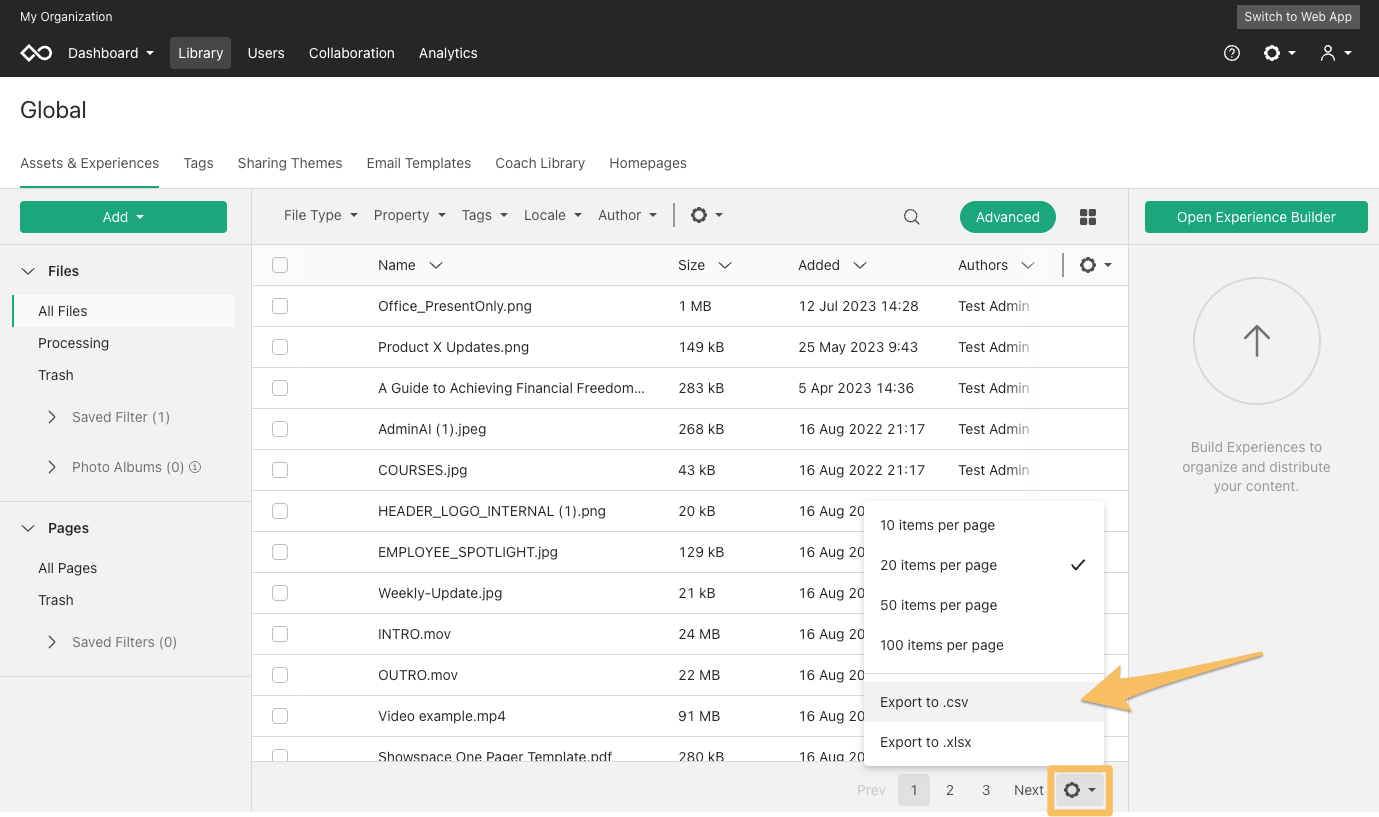Open the Tags filter dropdown
1379x817 pixels.
484,215
